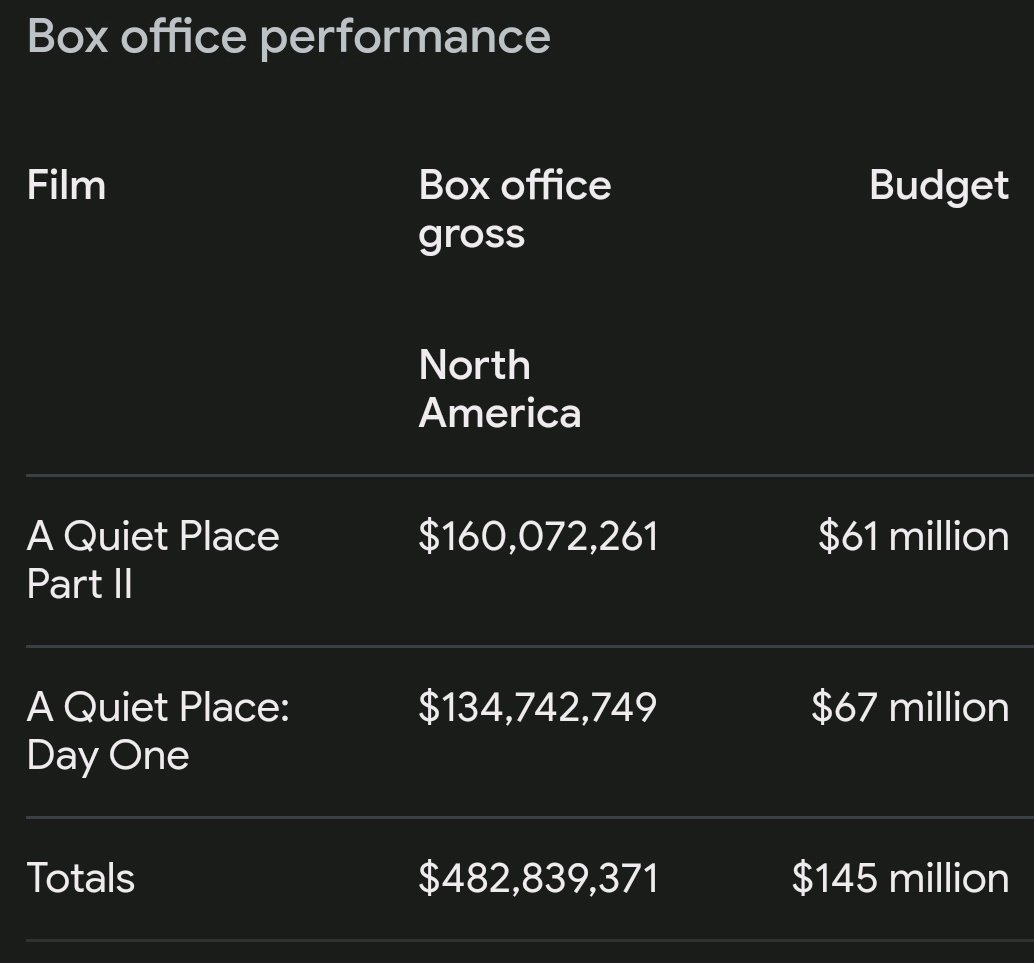
Task: Click the word "gross" in the column header
Action: 471,234
